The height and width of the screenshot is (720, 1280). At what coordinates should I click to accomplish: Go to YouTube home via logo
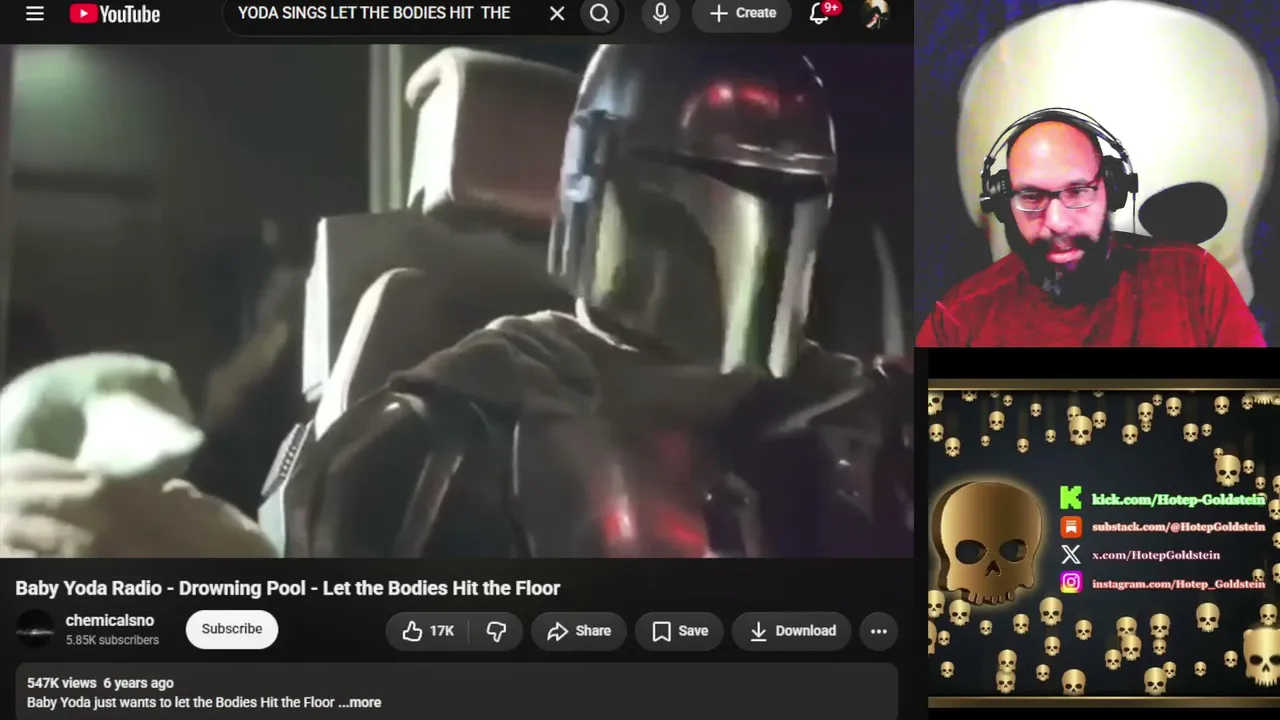pos(115,14)
